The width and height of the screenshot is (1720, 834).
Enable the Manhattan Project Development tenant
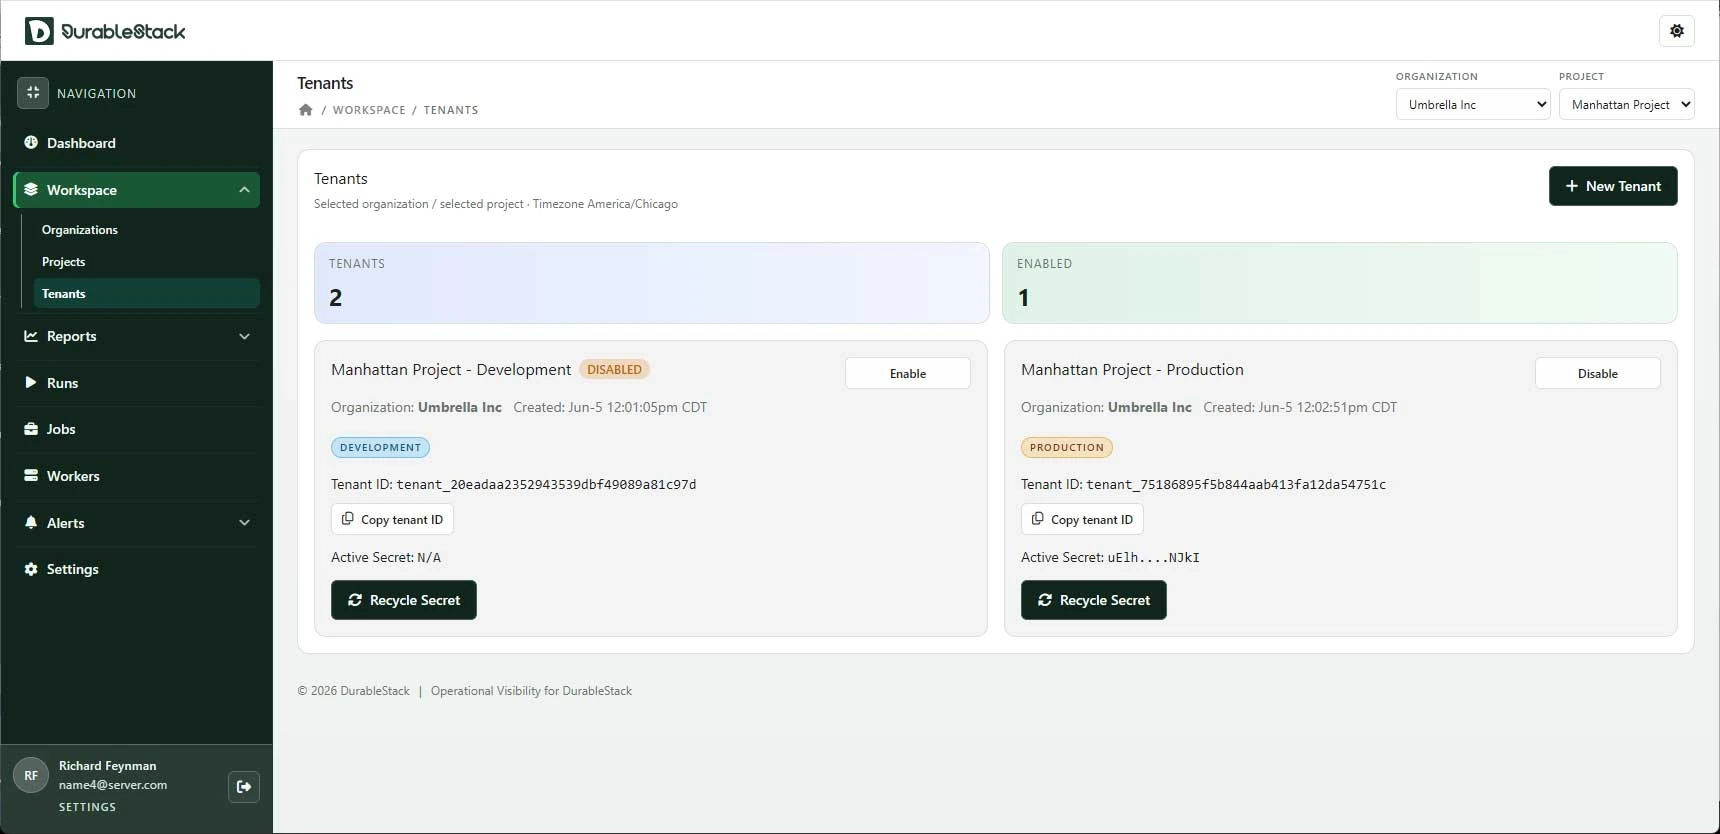pos(908,373)
